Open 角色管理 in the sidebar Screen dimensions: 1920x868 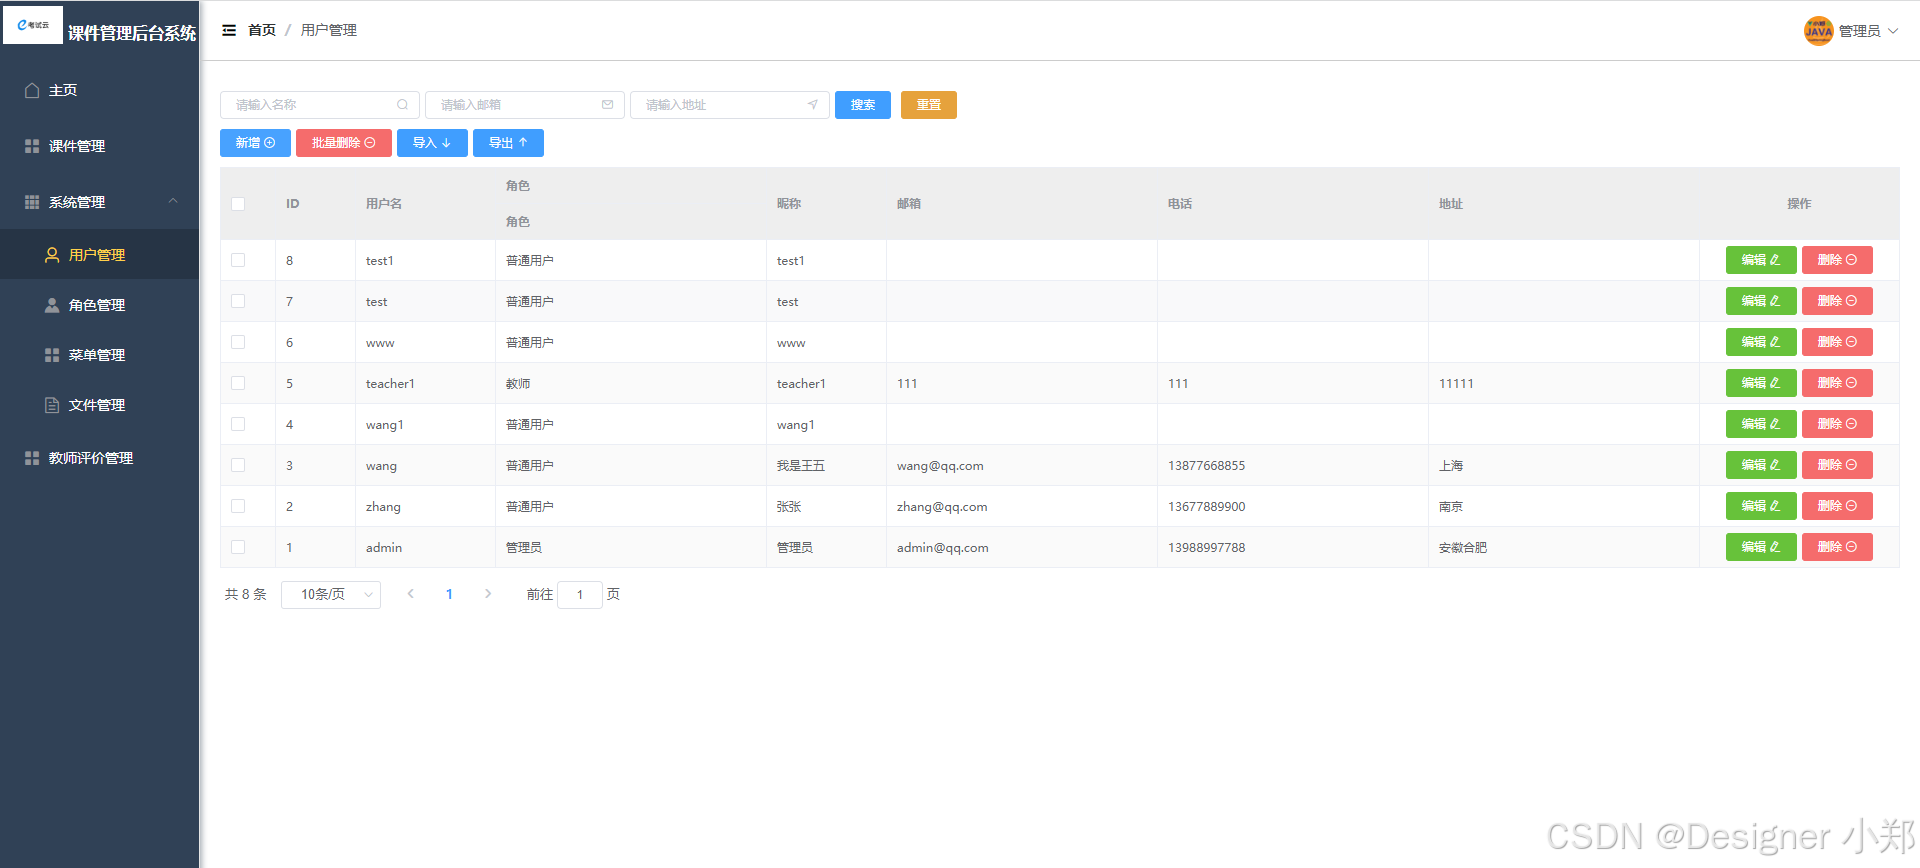click(100, 305)
